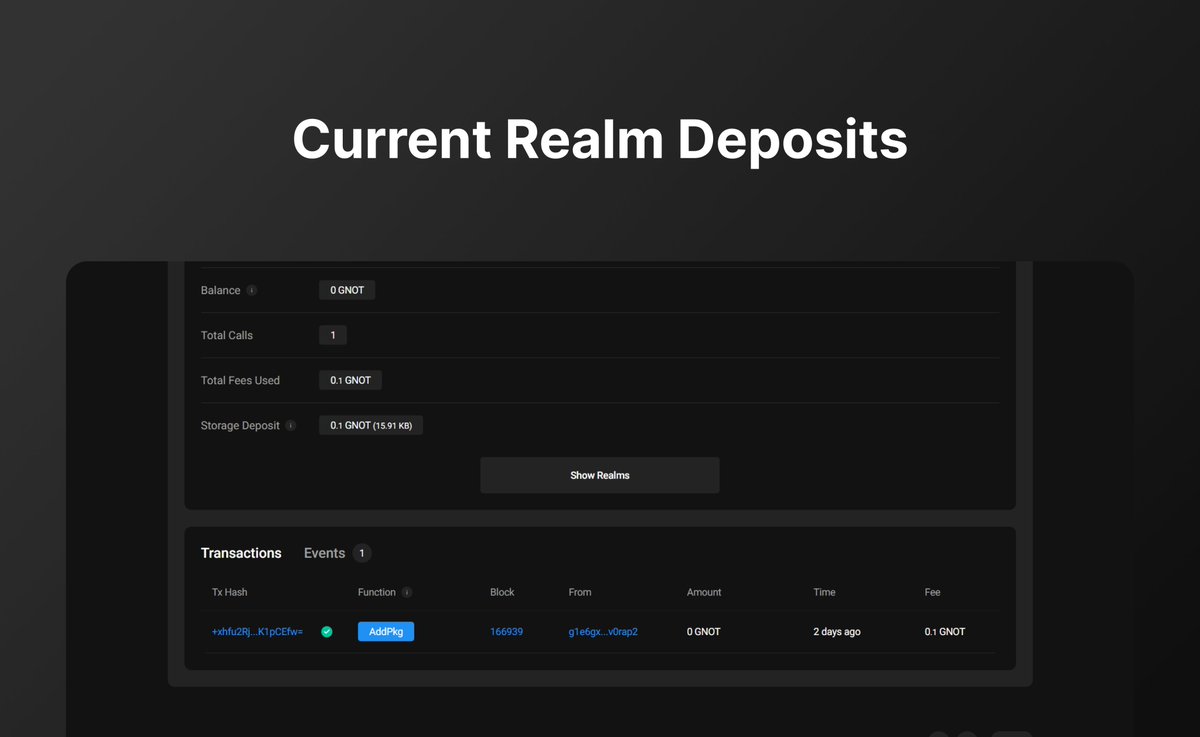The image size is (1200, 737).
Task: Switch to the Events tab
Action: [x=325, y=553]
